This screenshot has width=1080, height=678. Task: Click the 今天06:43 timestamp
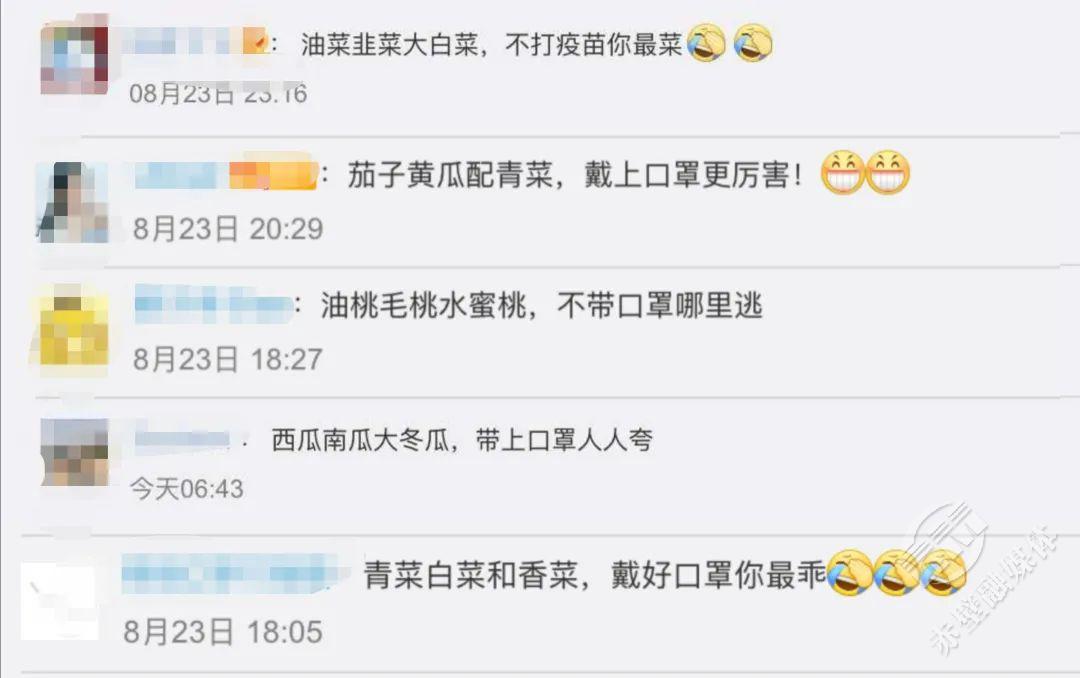click(187, 489)
